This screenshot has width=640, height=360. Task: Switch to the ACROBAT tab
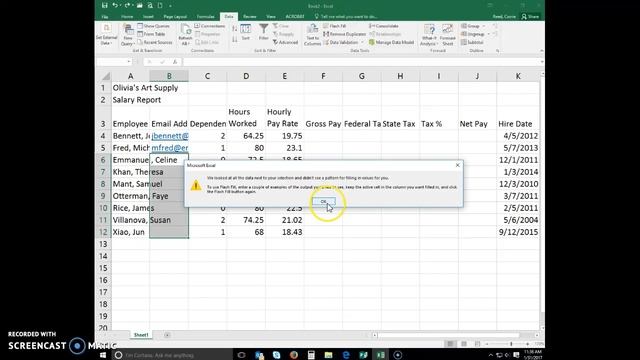(295, 17)
